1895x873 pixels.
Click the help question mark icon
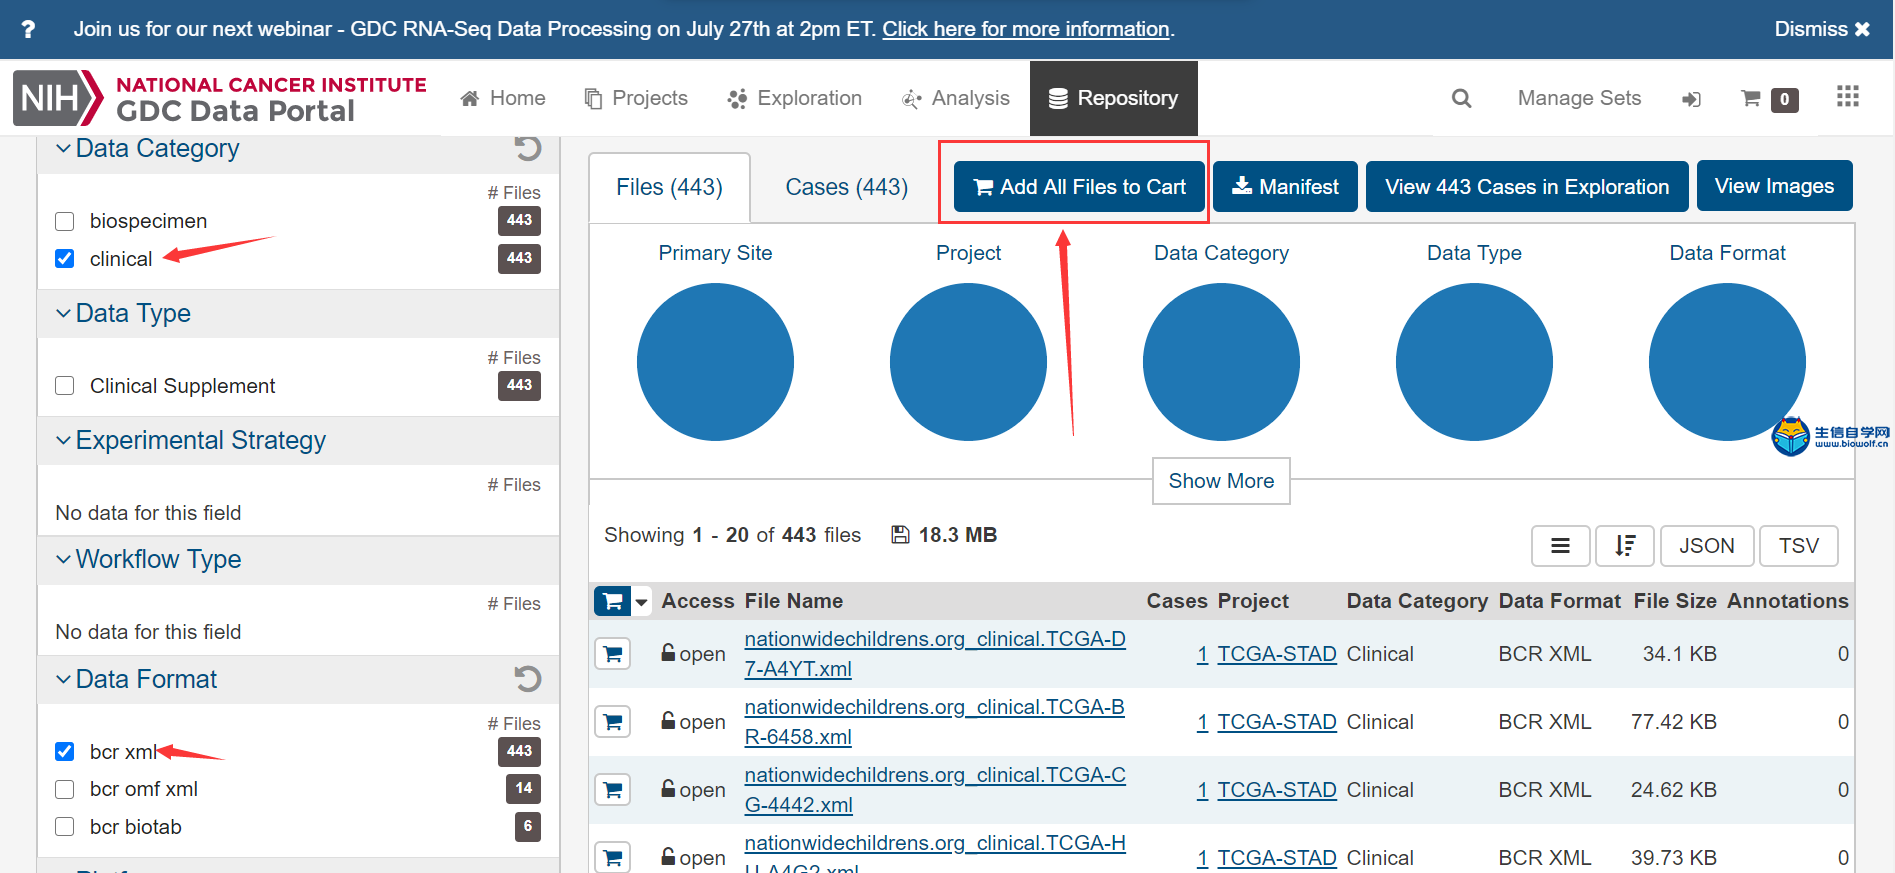click(x=28, y=29)
